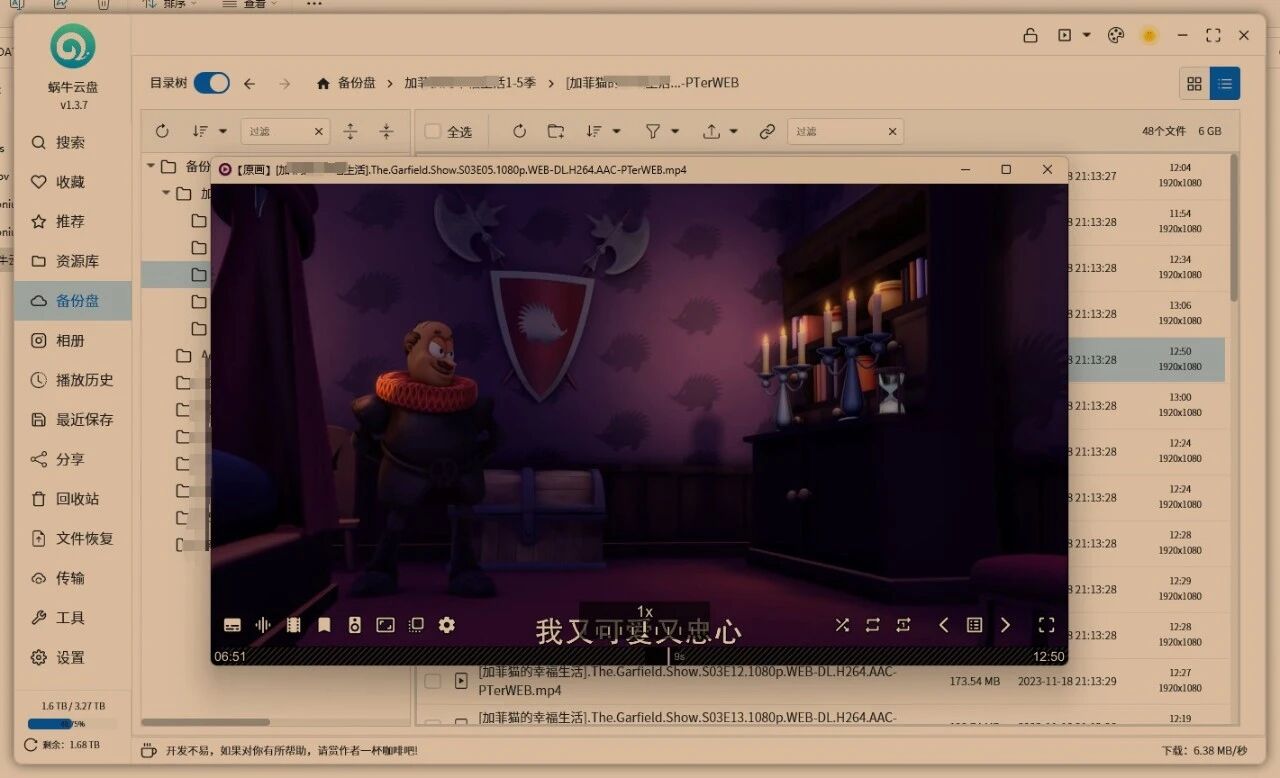Open 工具 tools

[72, 618]
